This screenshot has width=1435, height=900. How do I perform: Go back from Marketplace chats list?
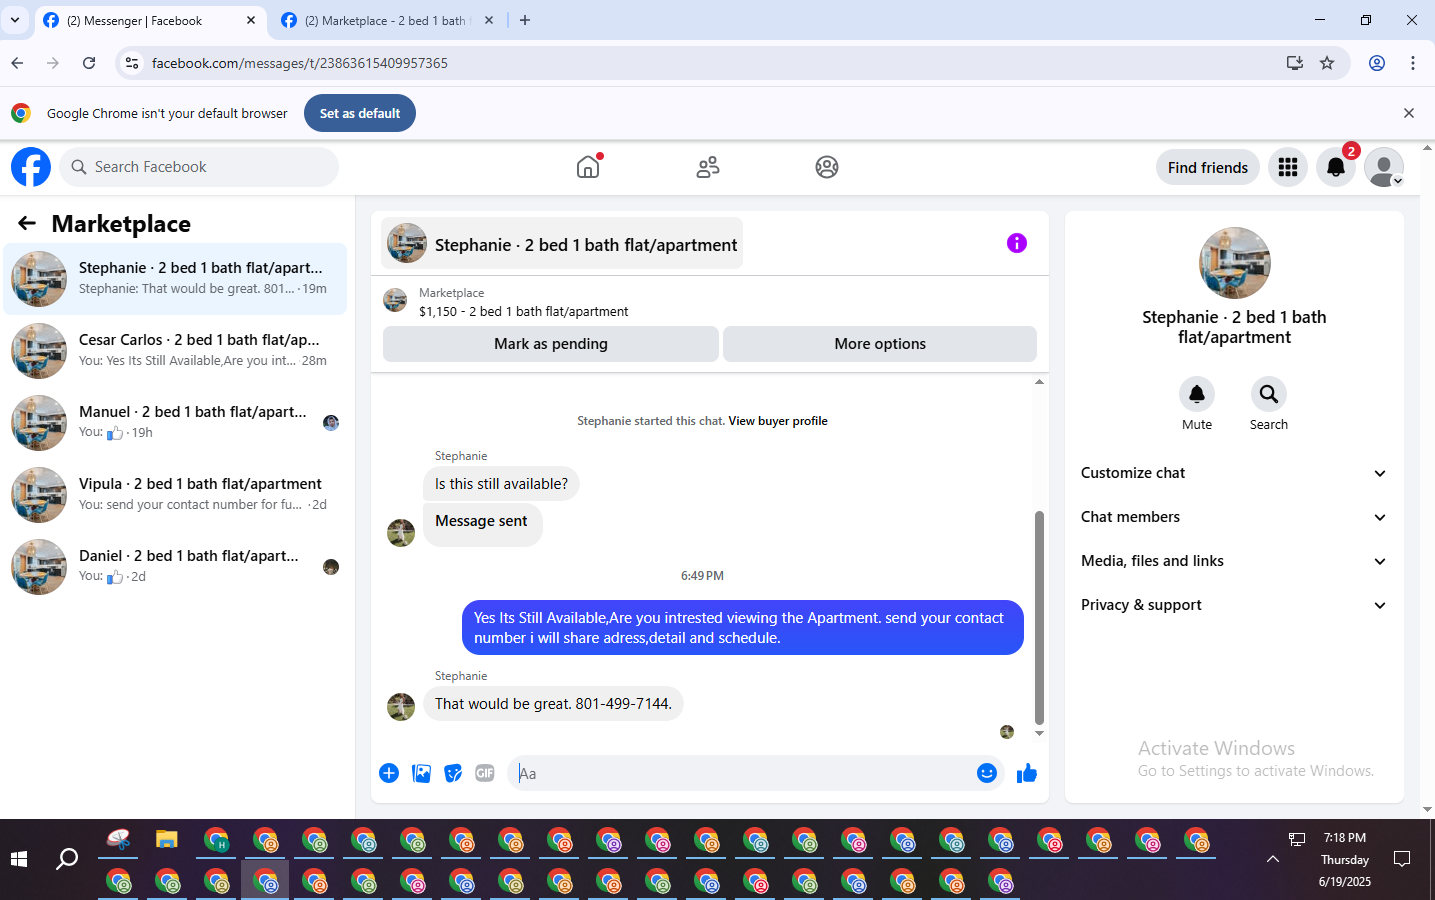[x=27, y=223]
